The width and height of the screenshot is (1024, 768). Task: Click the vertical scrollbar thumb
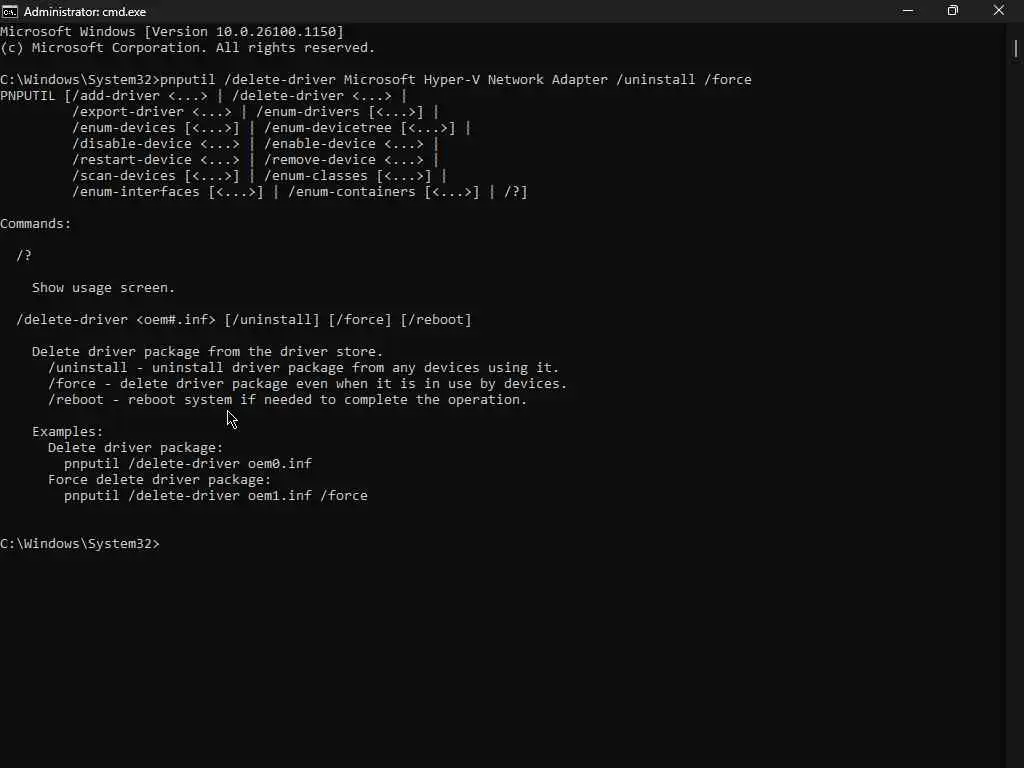[x=1016, y=49]
